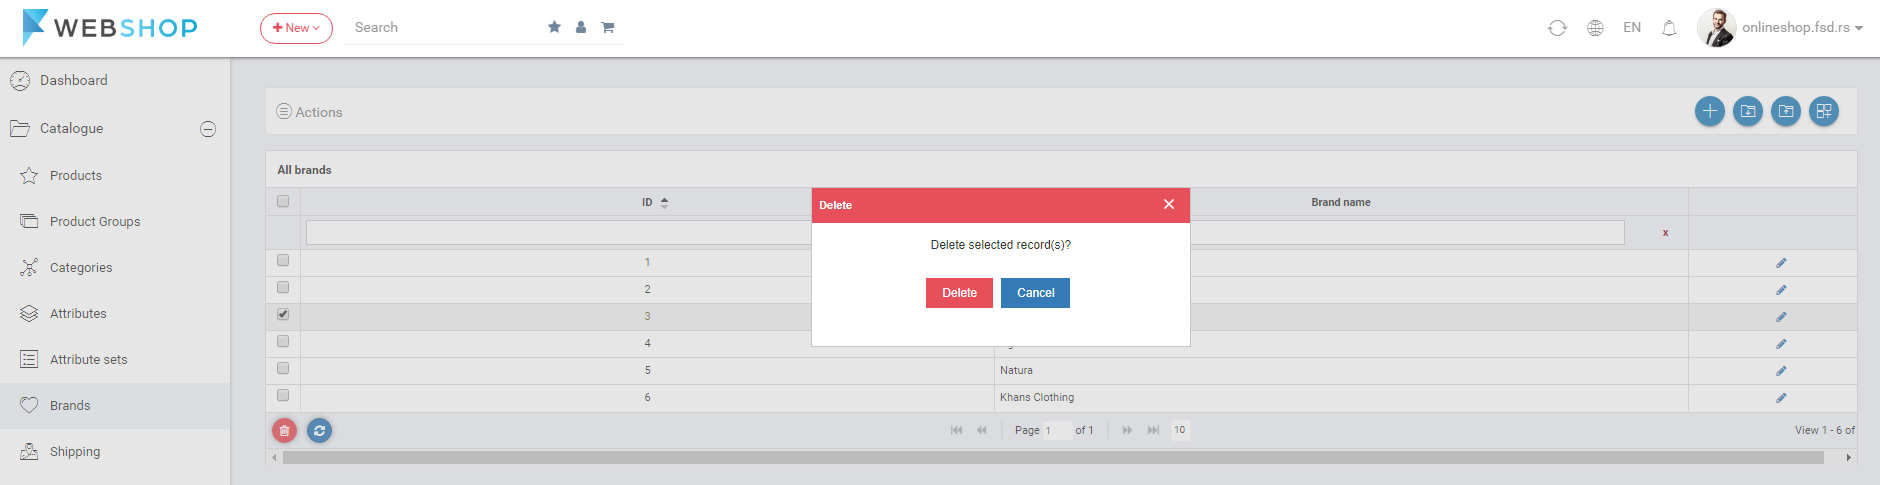Check the checkbox for row ID 6
The image size is (1880, 485).
[x=283, y=395]
